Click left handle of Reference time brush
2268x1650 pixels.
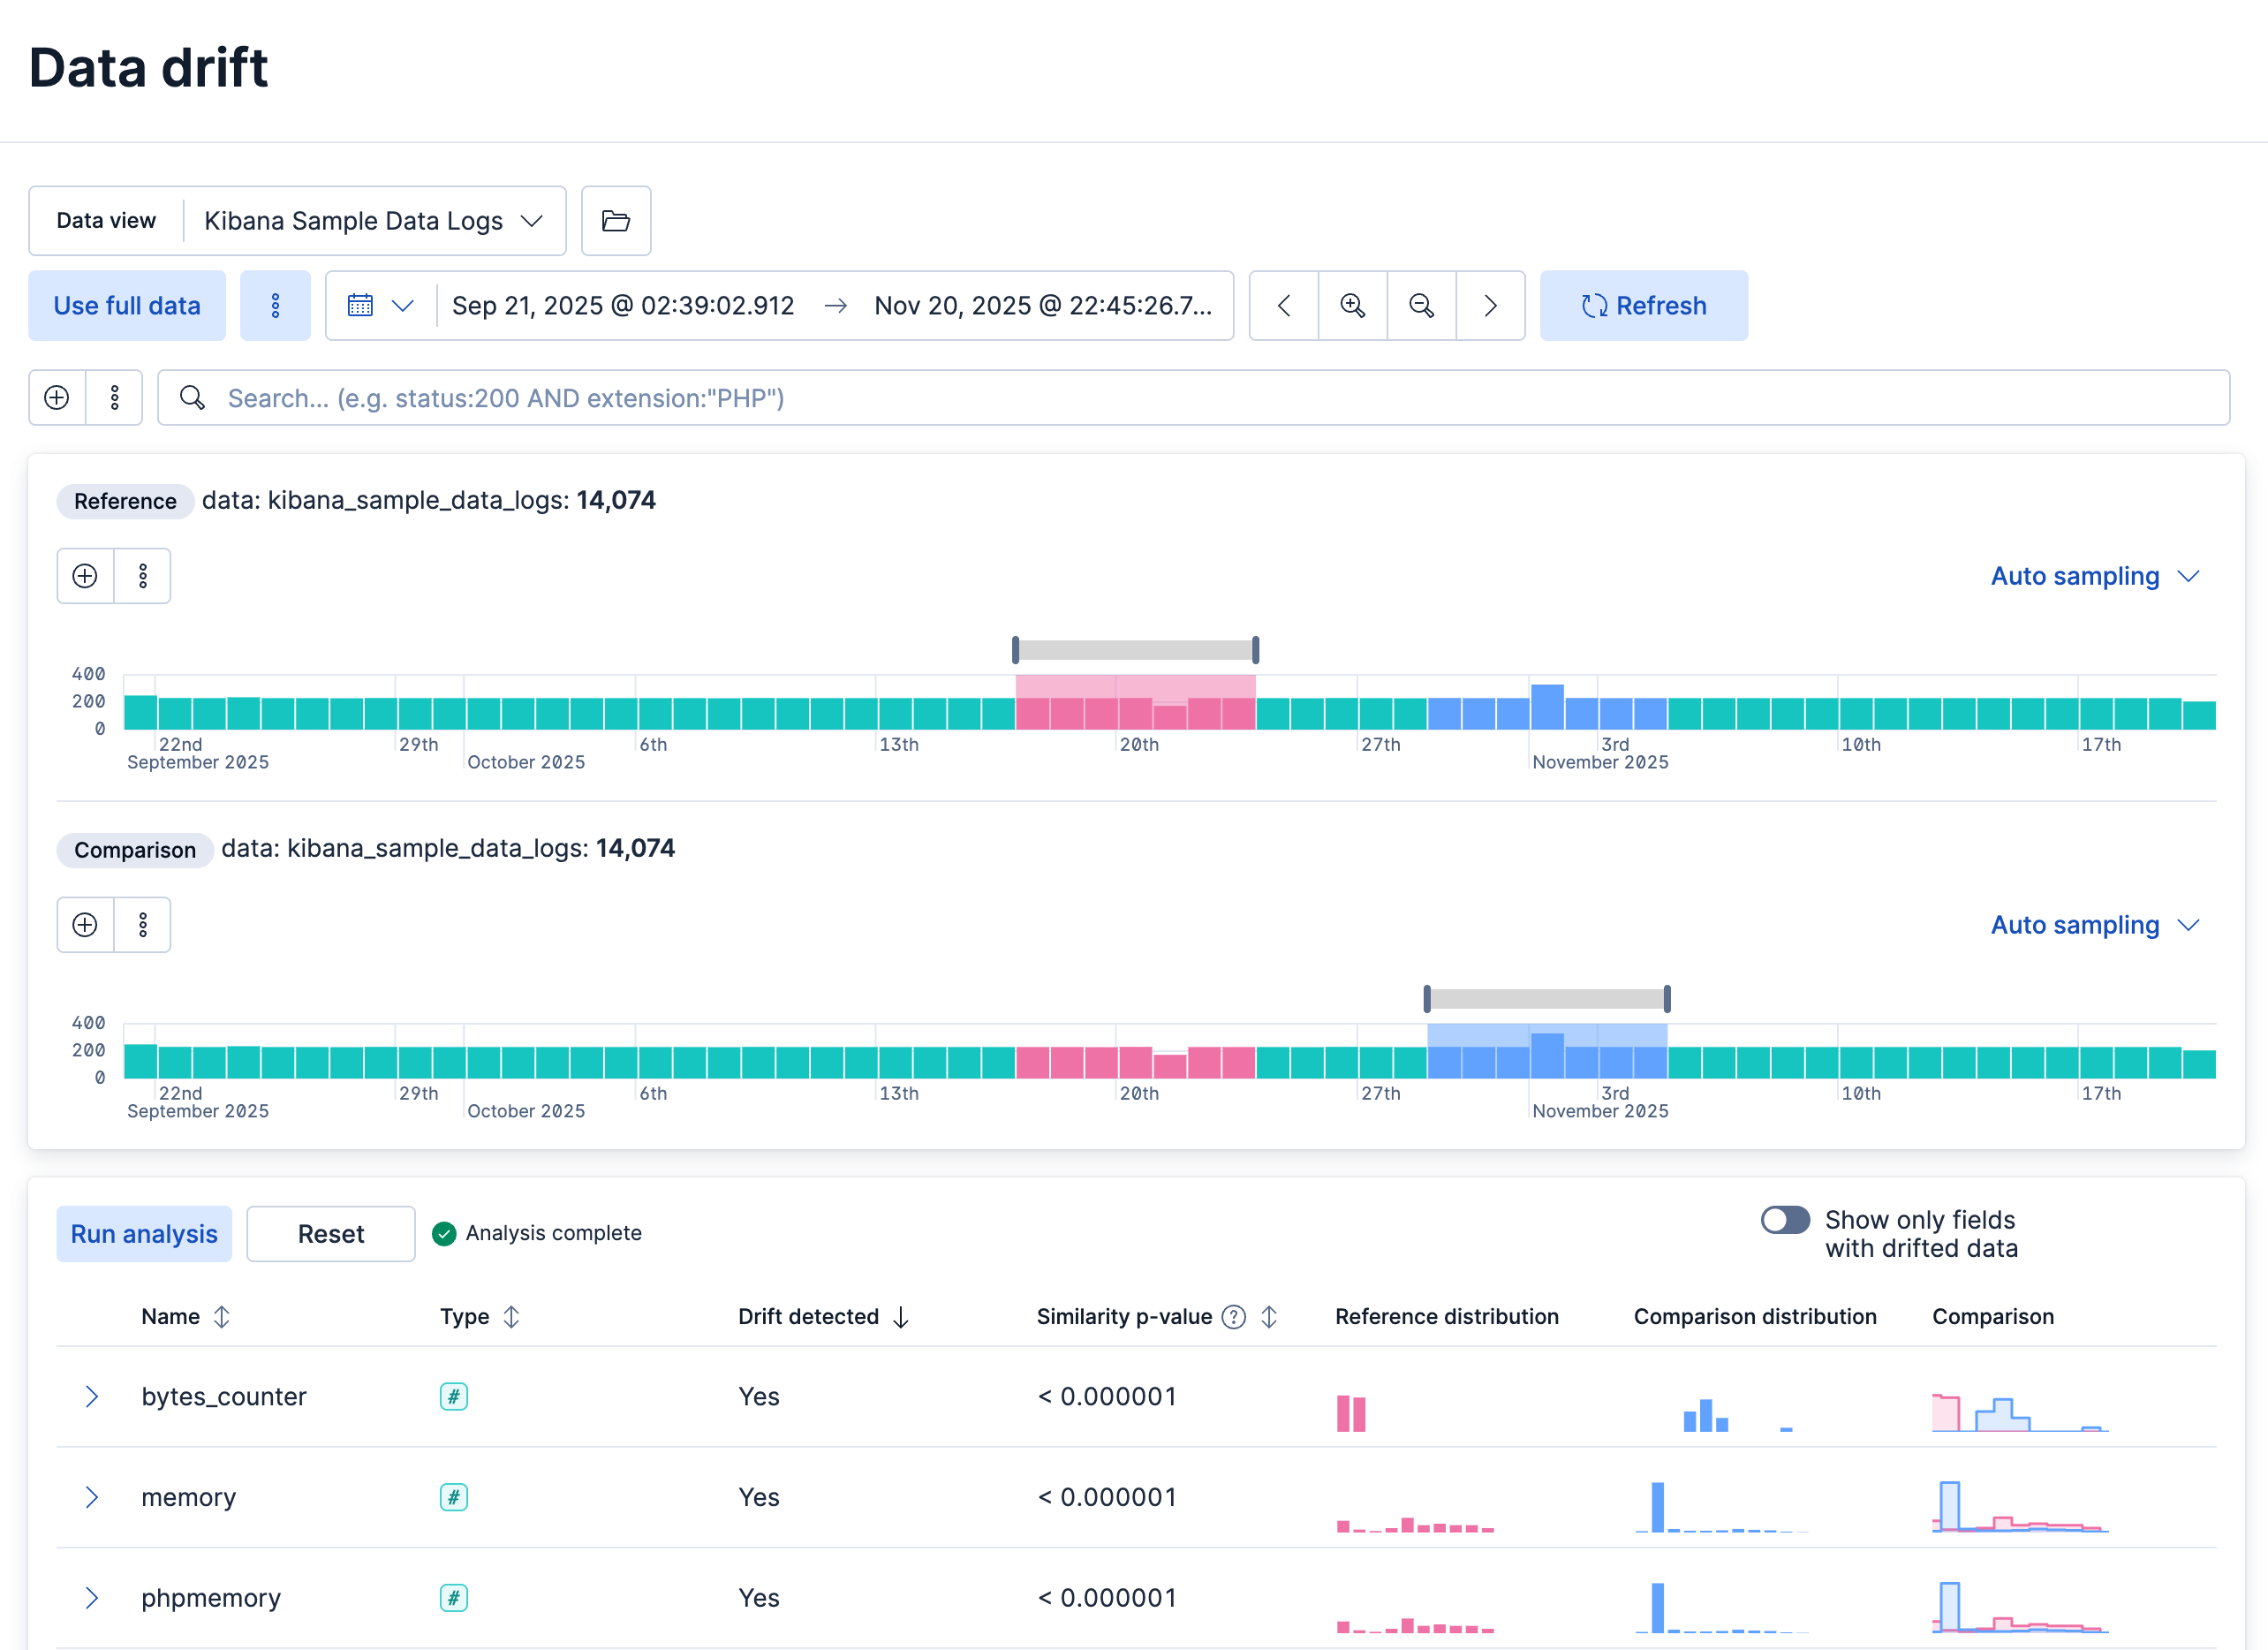click(x=1016, y=650)
